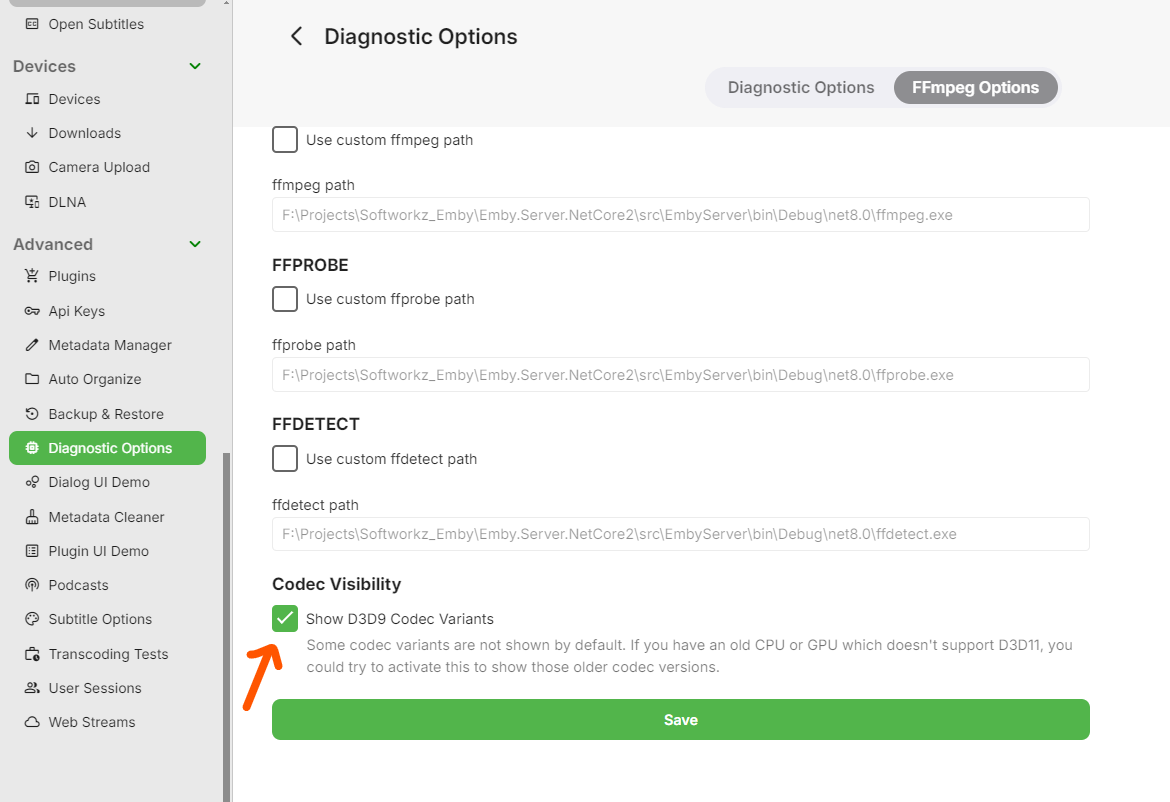Screen dimensions: 1170x802
Task: Switch to the Diagnostic Options tab
Action: (x=801, y=87)
